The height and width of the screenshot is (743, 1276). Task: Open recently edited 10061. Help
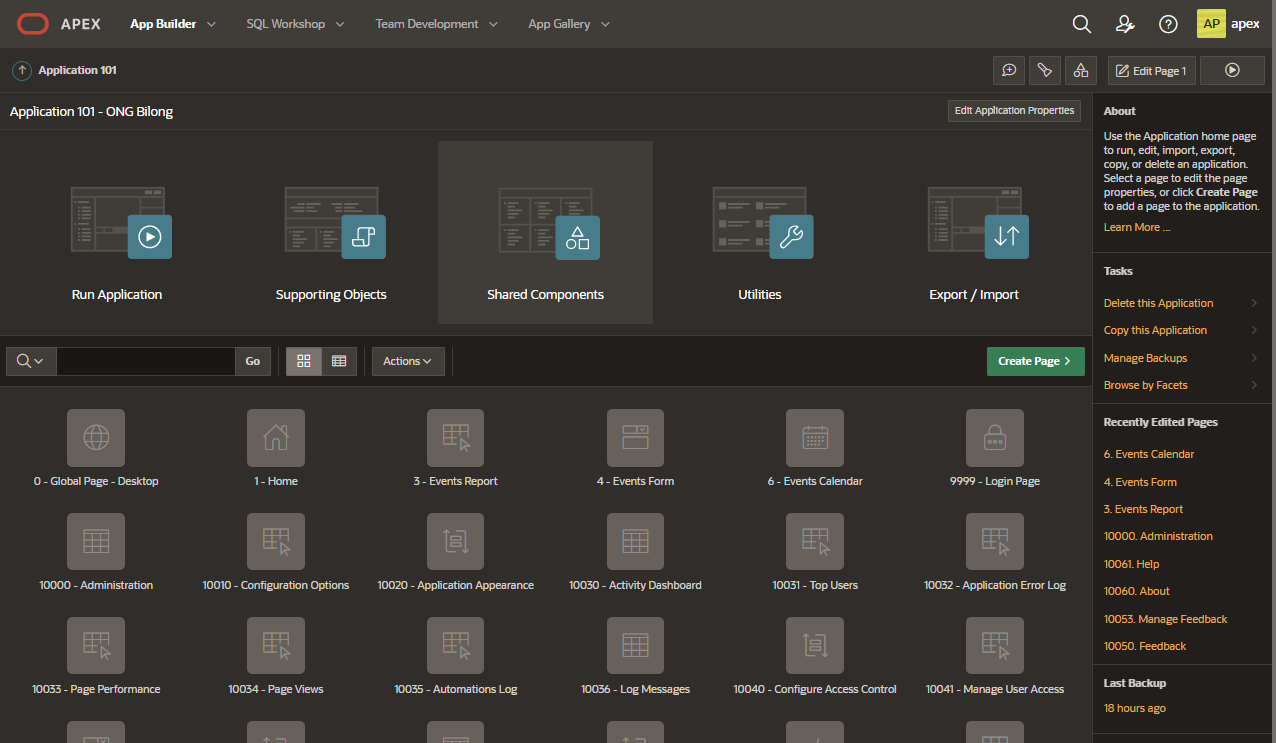tap(1132, 564)
